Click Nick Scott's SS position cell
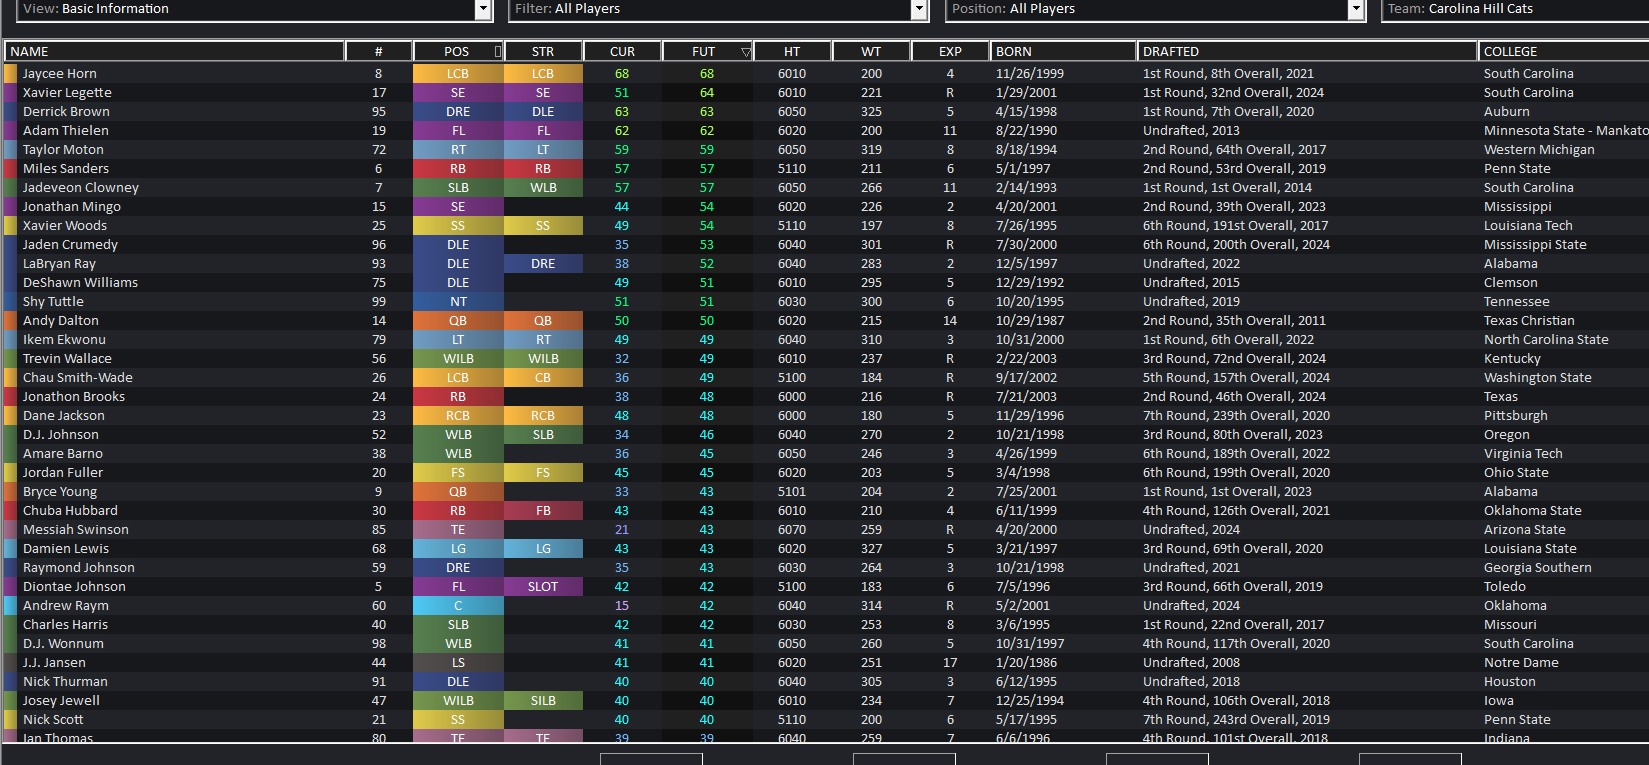Screen dimensions: 1649x765 (458, 719)
